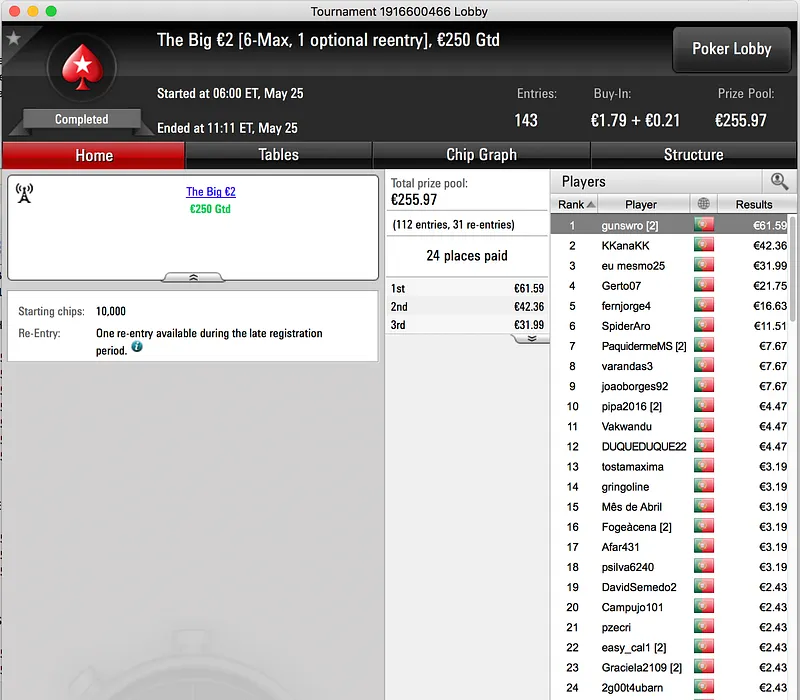The height and width of the screenshot is (700, 800).
Task: Click the broadcast tower icon
Action: pyautogui.click(x=24, y=193)
